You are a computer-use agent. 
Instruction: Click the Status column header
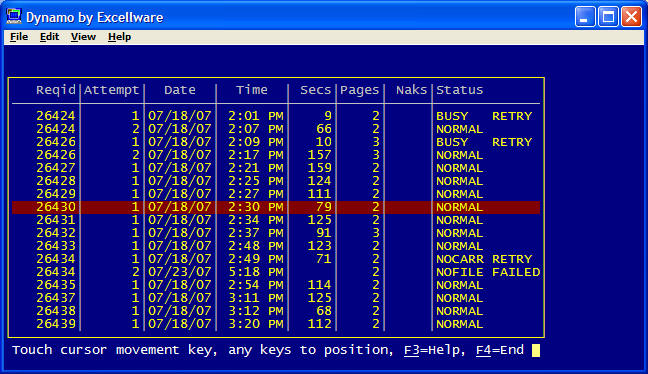point(460,90)
